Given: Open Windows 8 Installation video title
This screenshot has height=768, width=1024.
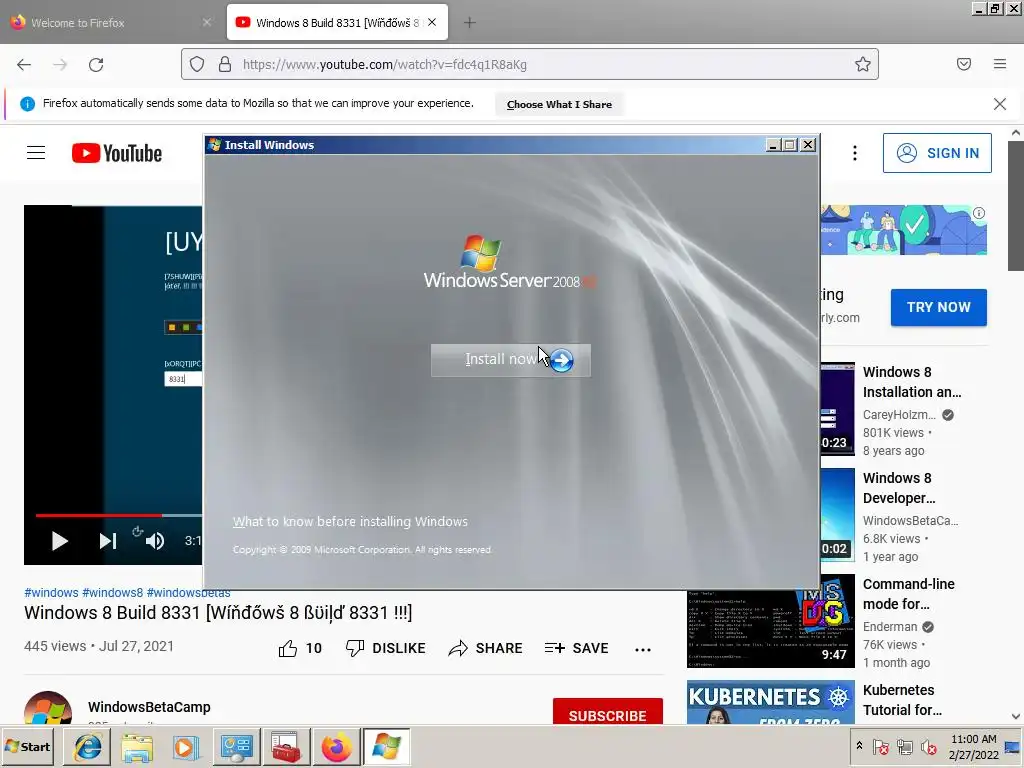Looking at the screenshot, I should 912,382.
